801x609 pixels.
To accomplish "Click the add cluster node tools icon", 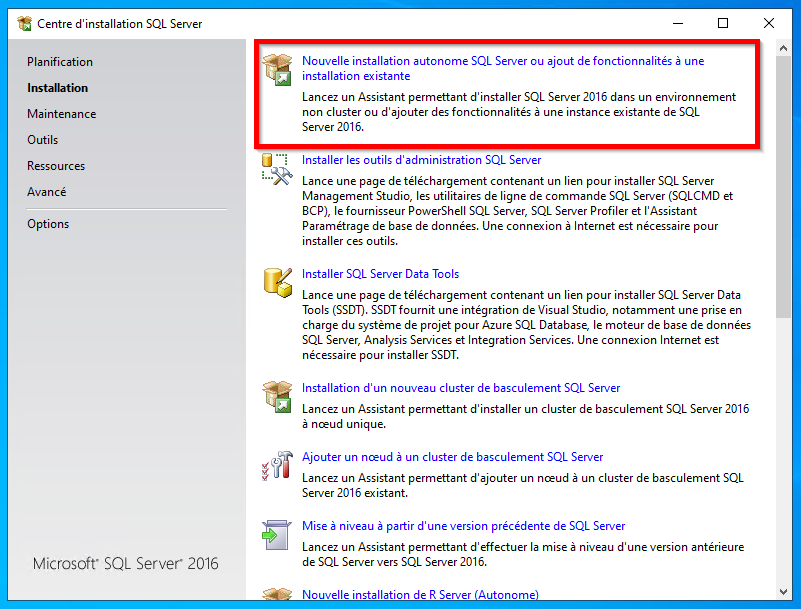I will click(x=277, y=465).
